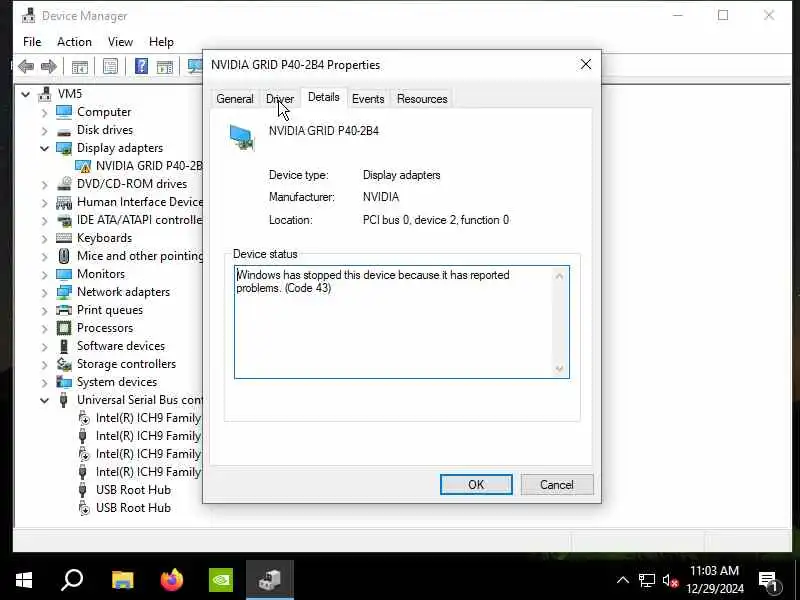Select the Mice and other pointing icon

[64, 256]
